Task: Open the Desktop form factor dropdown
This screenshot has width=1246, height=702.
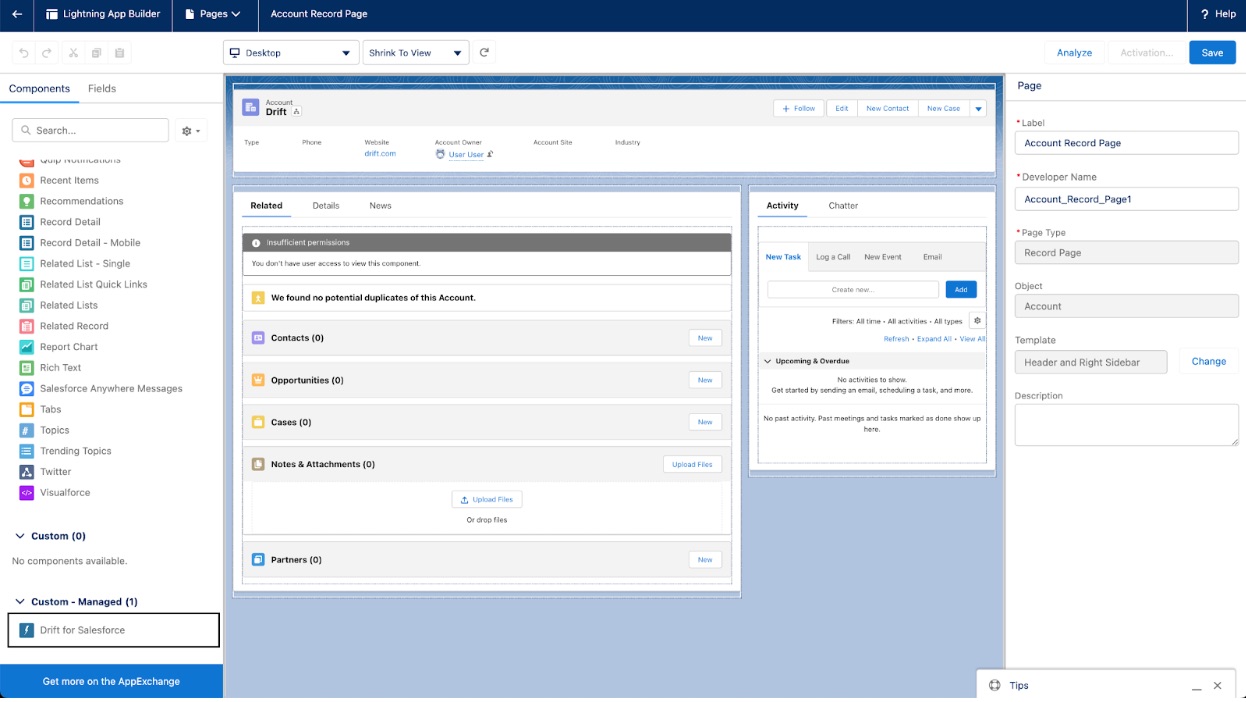Action: point(290,53)
